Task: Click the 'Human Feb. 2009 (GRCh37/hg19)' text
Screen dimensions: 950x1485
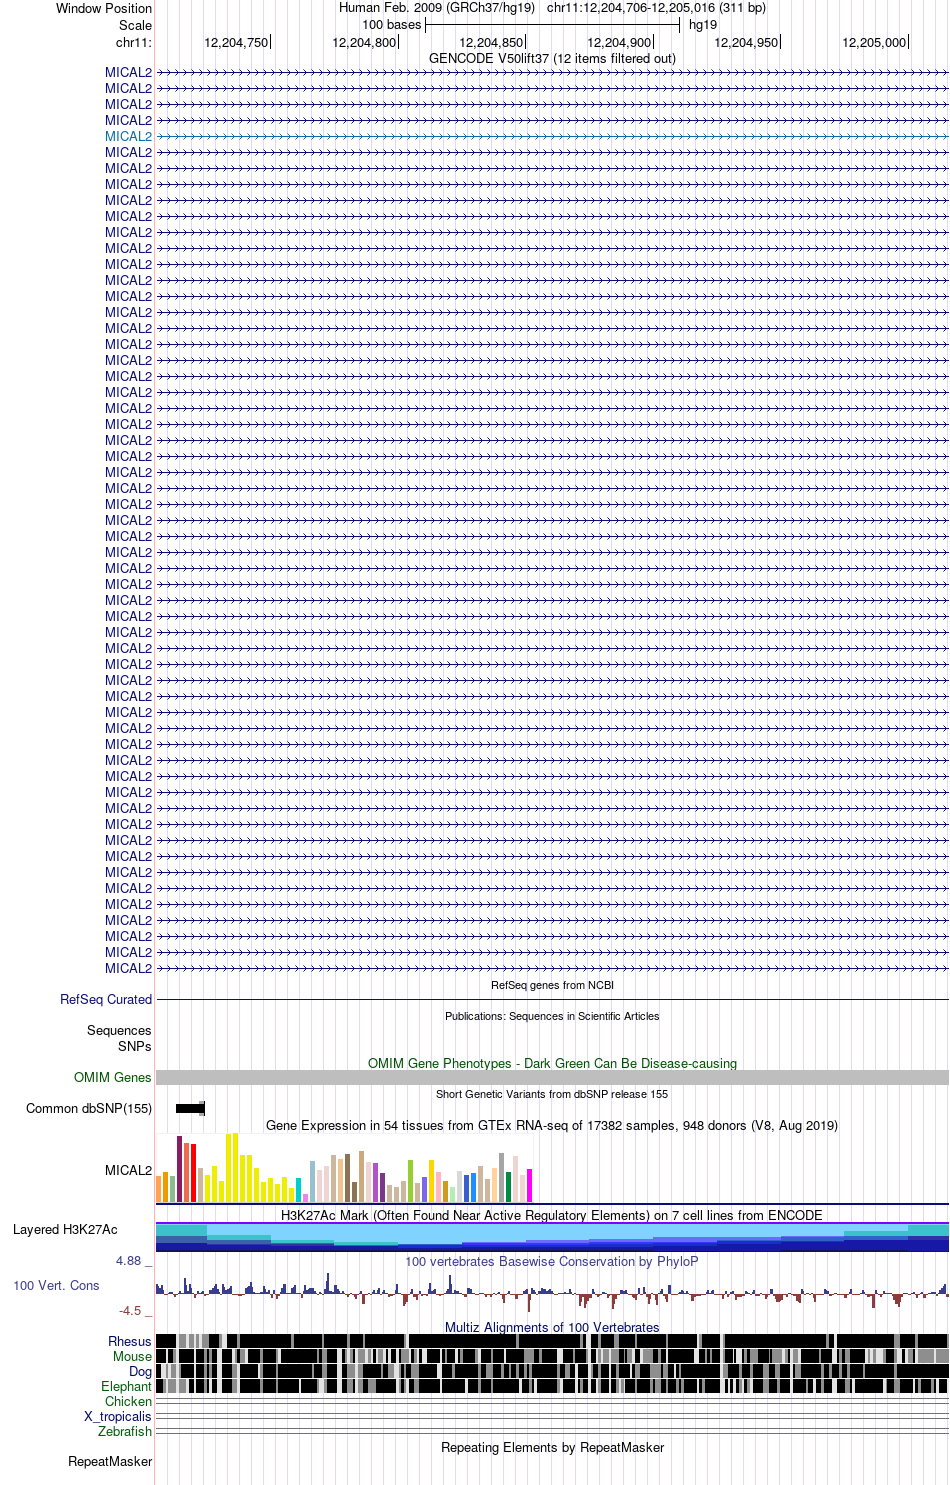Action: pyautogui.click(x=437, y=7)
